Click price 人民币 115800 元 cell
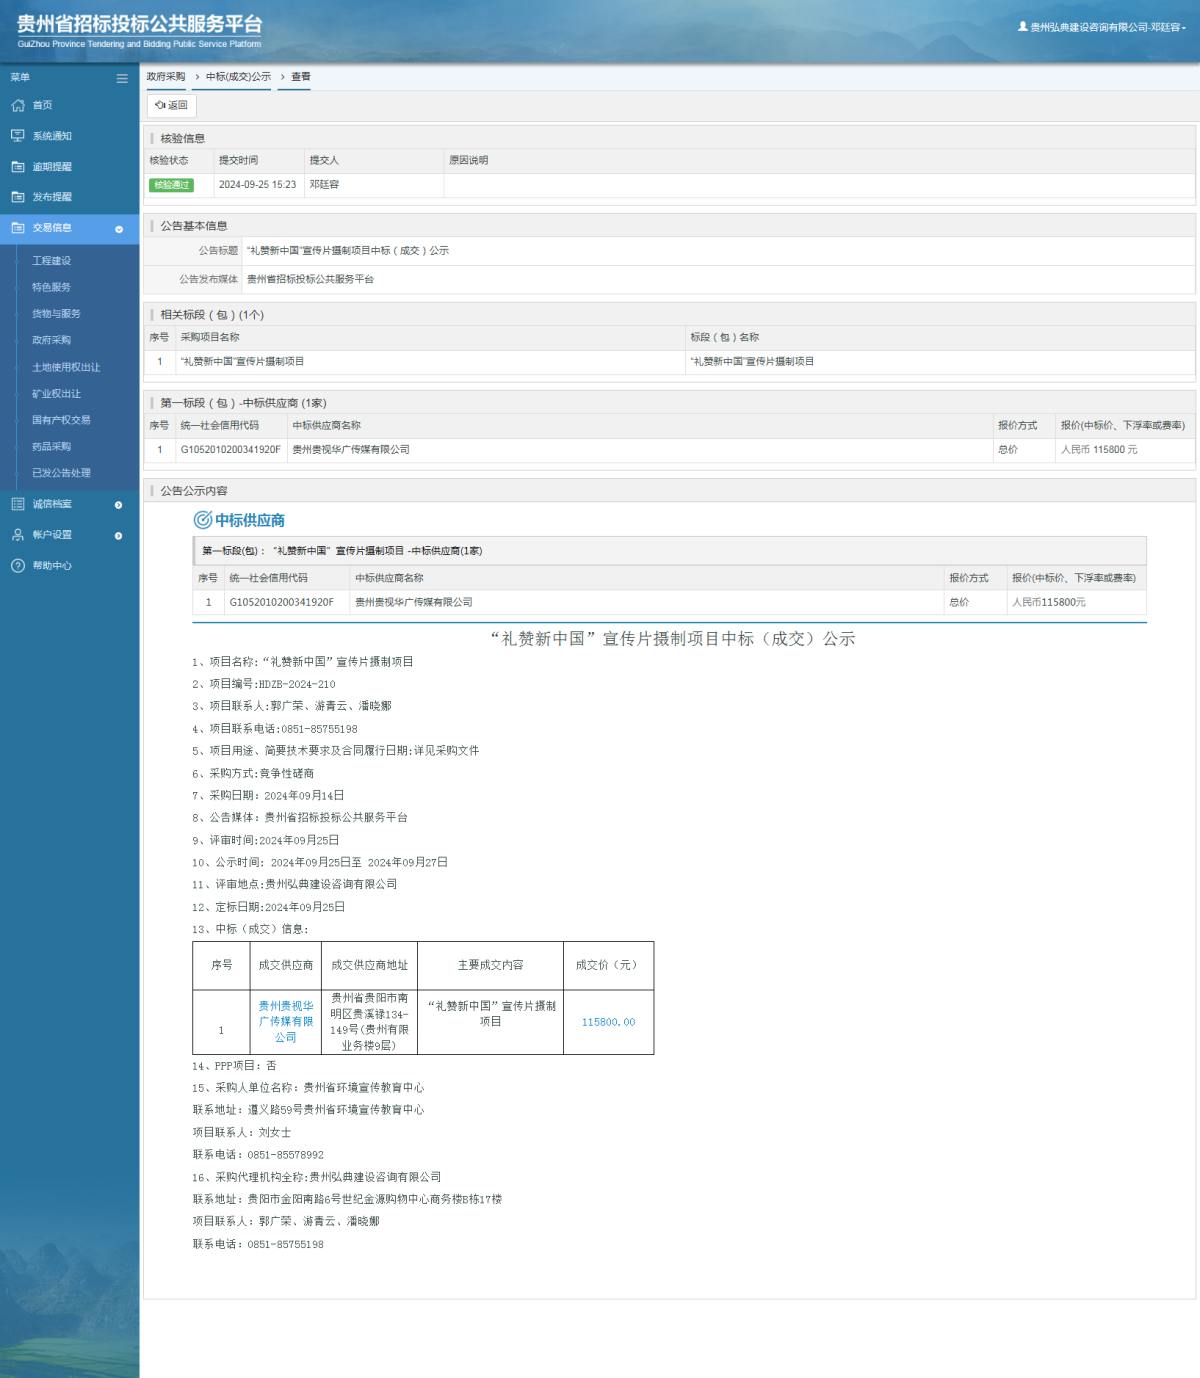The width and height of the screenshot is (1200, 1378). coord(1099,450)
